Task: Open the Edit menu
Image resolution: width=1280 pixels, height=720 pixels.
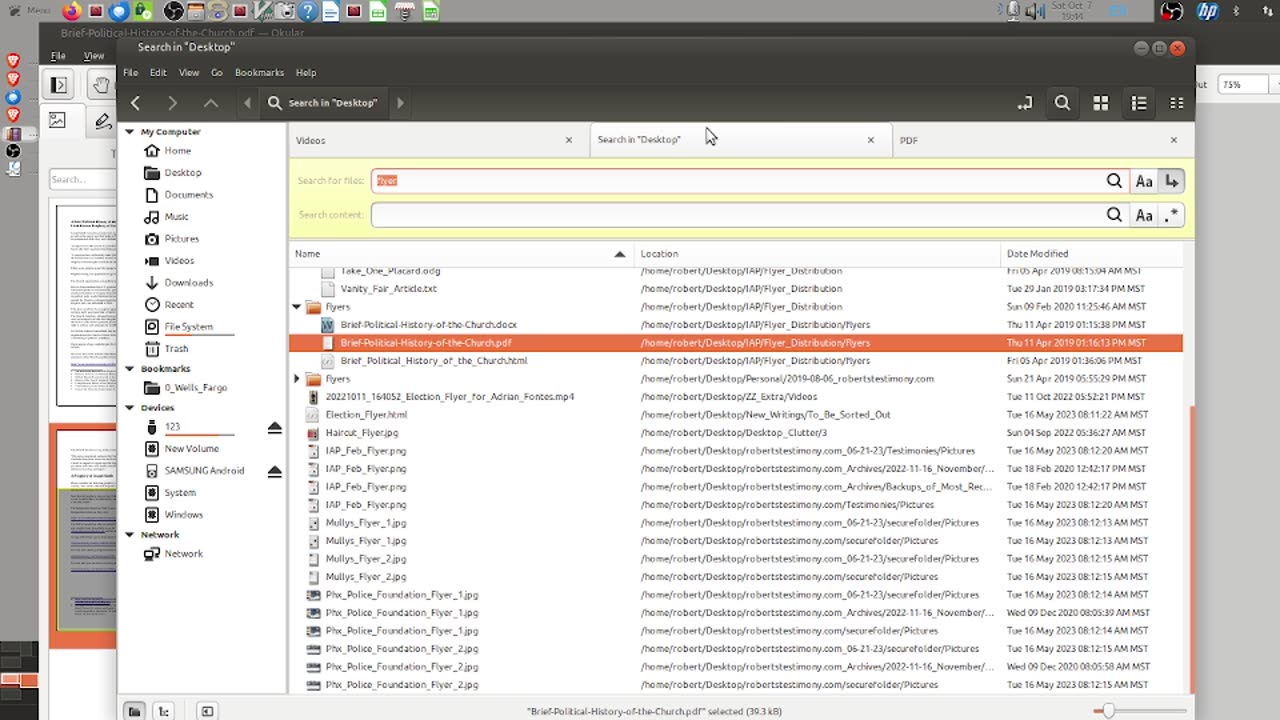Action: tap(158, 73)
